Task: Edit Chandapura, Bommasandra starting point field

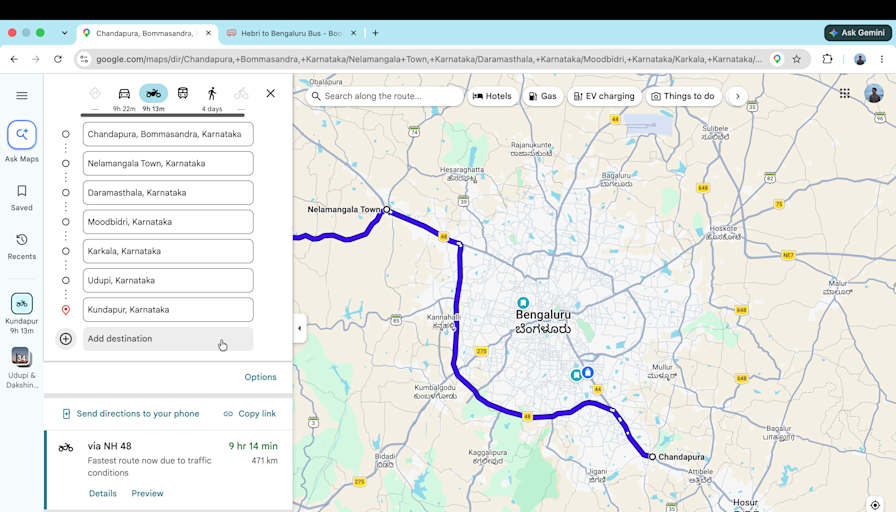Action: point(168,134)
